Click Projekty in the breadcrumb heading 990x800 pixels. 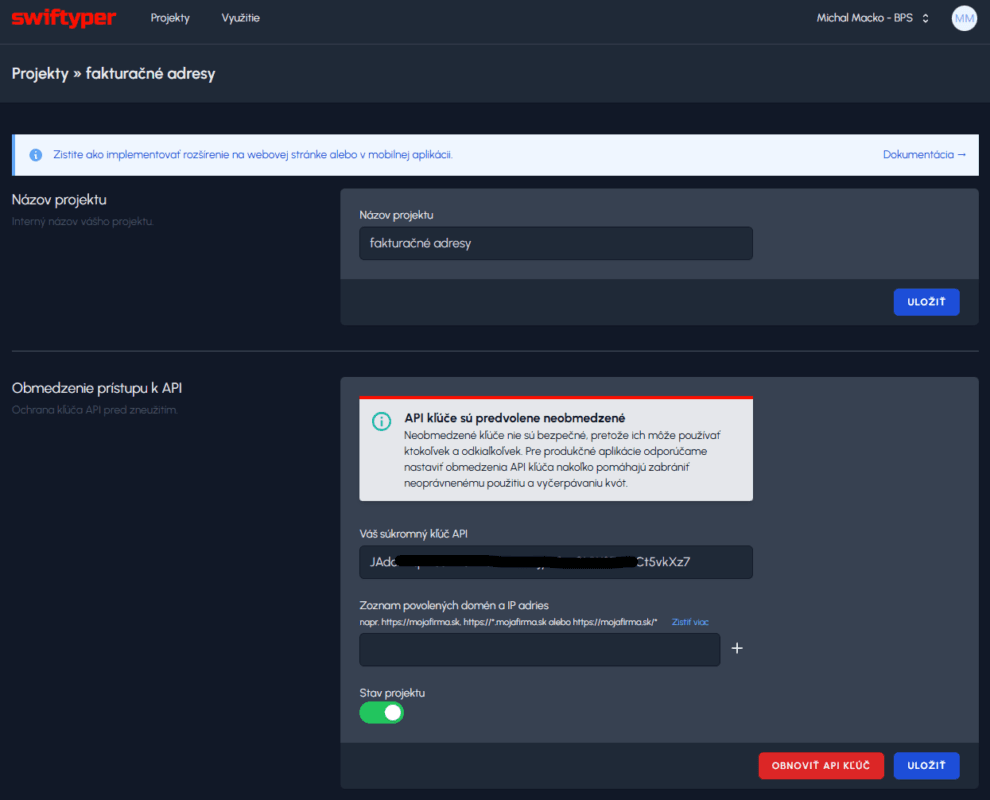(x=40, y=74)
